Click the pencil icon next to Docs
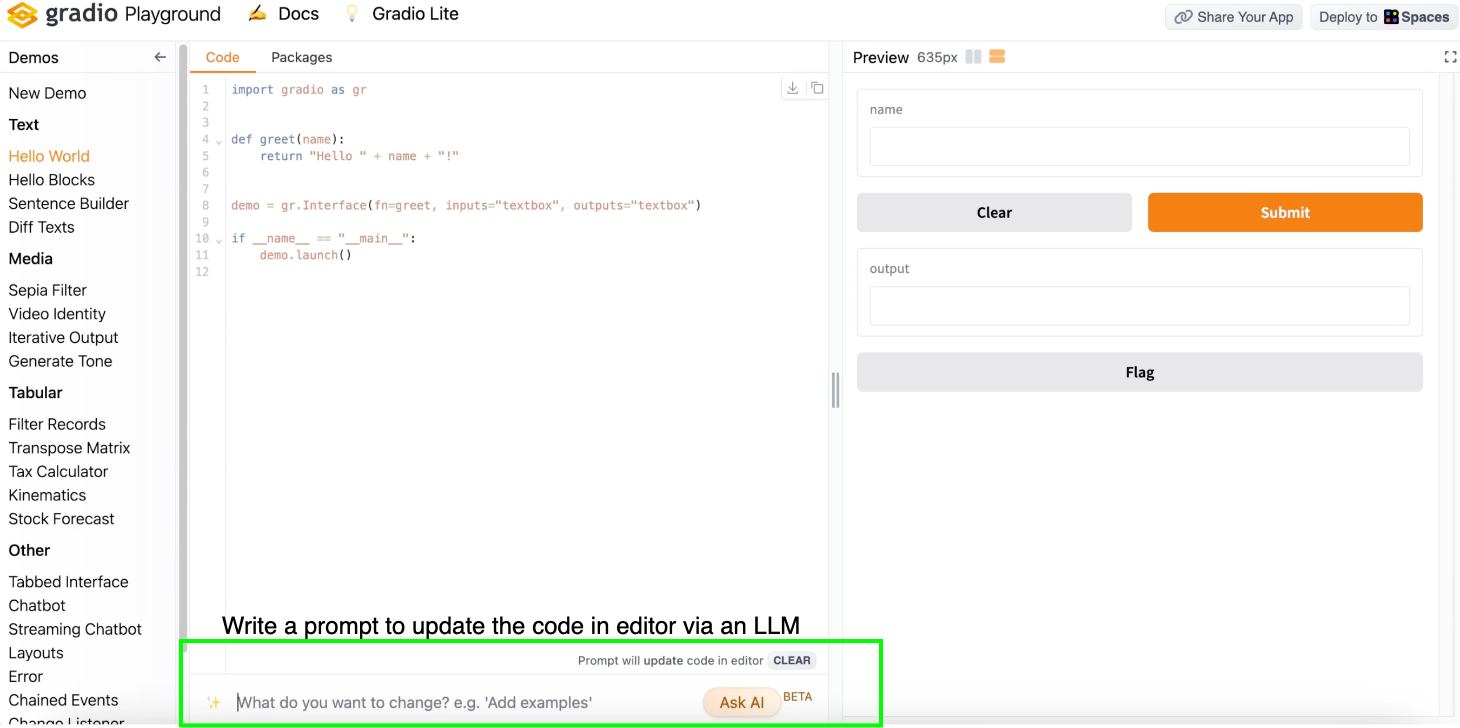 tap(257, 14)
